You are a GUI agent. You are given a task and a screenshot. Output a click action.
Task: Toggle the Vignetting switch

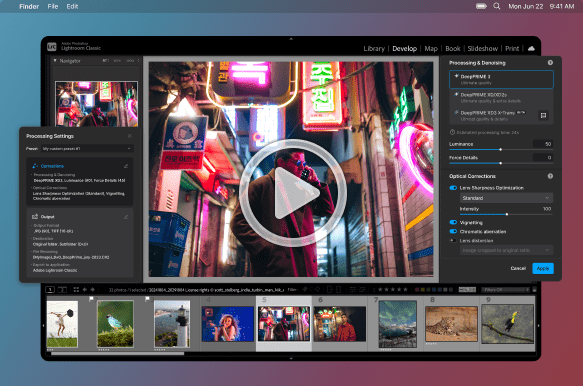click(x=453, y=222)
